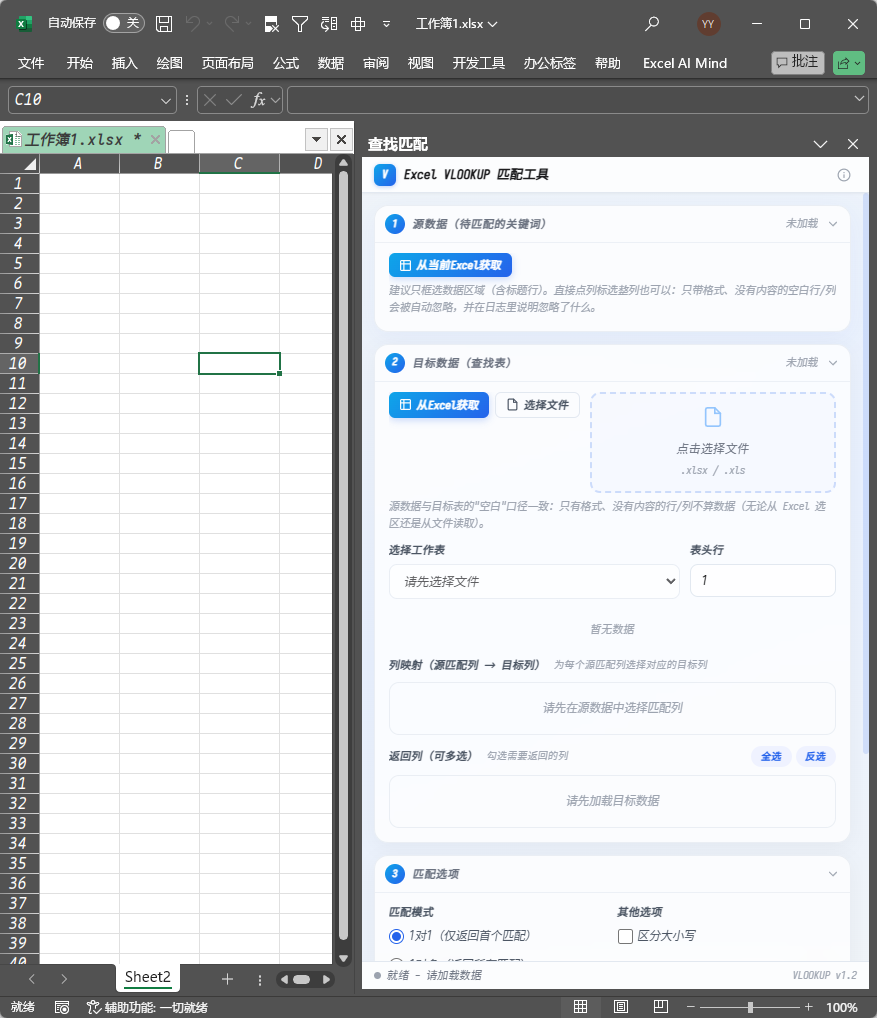
Task: Collapse the 源数据 section chevron
Action: click(833, 224)
